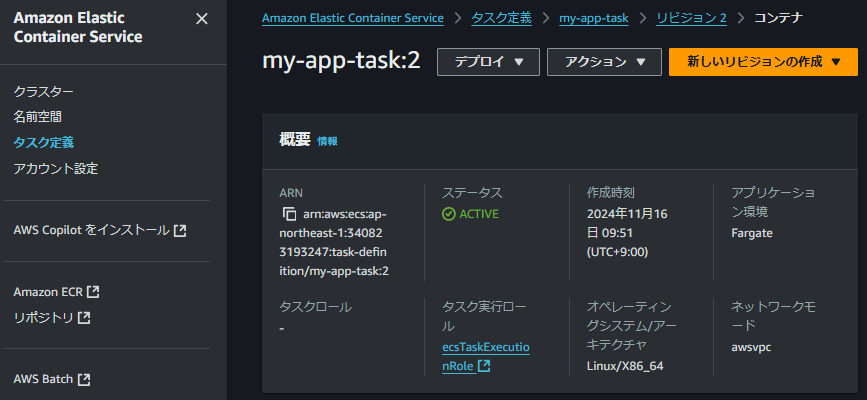The image size is (867, 400).
Task: Click the ネットワークモード label
Action: 773,316
